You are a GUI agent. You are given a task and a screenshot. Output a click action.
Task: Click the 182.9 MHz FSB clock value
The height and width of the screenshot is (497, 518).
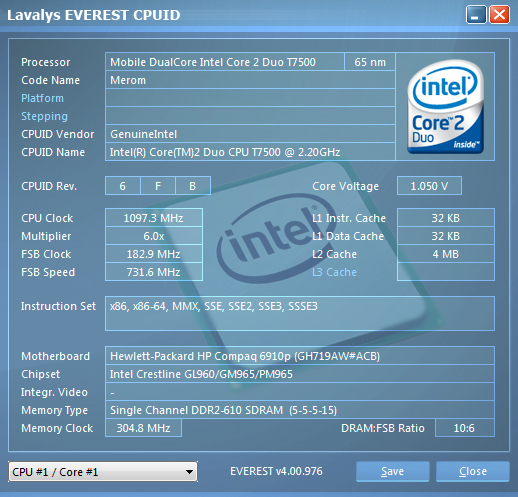tap(154, 254)
